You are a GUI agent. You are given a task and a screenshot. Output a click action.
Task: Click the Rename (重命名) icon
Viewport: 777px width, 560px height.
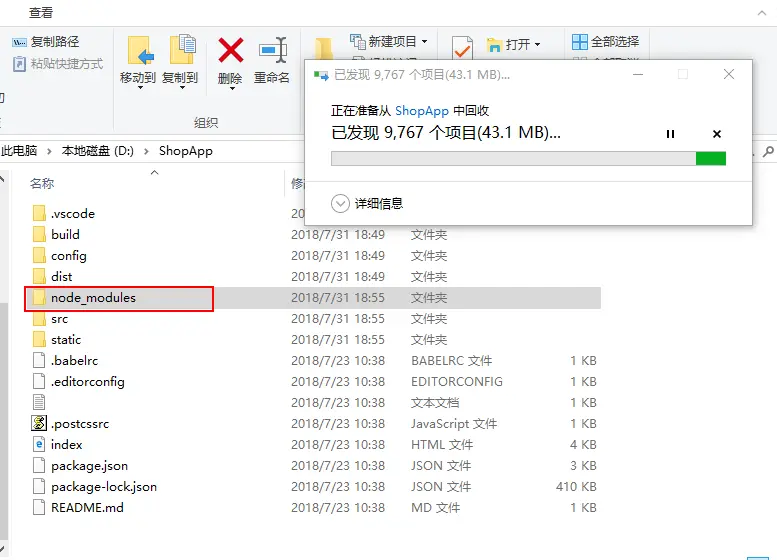tap(273, 50)
